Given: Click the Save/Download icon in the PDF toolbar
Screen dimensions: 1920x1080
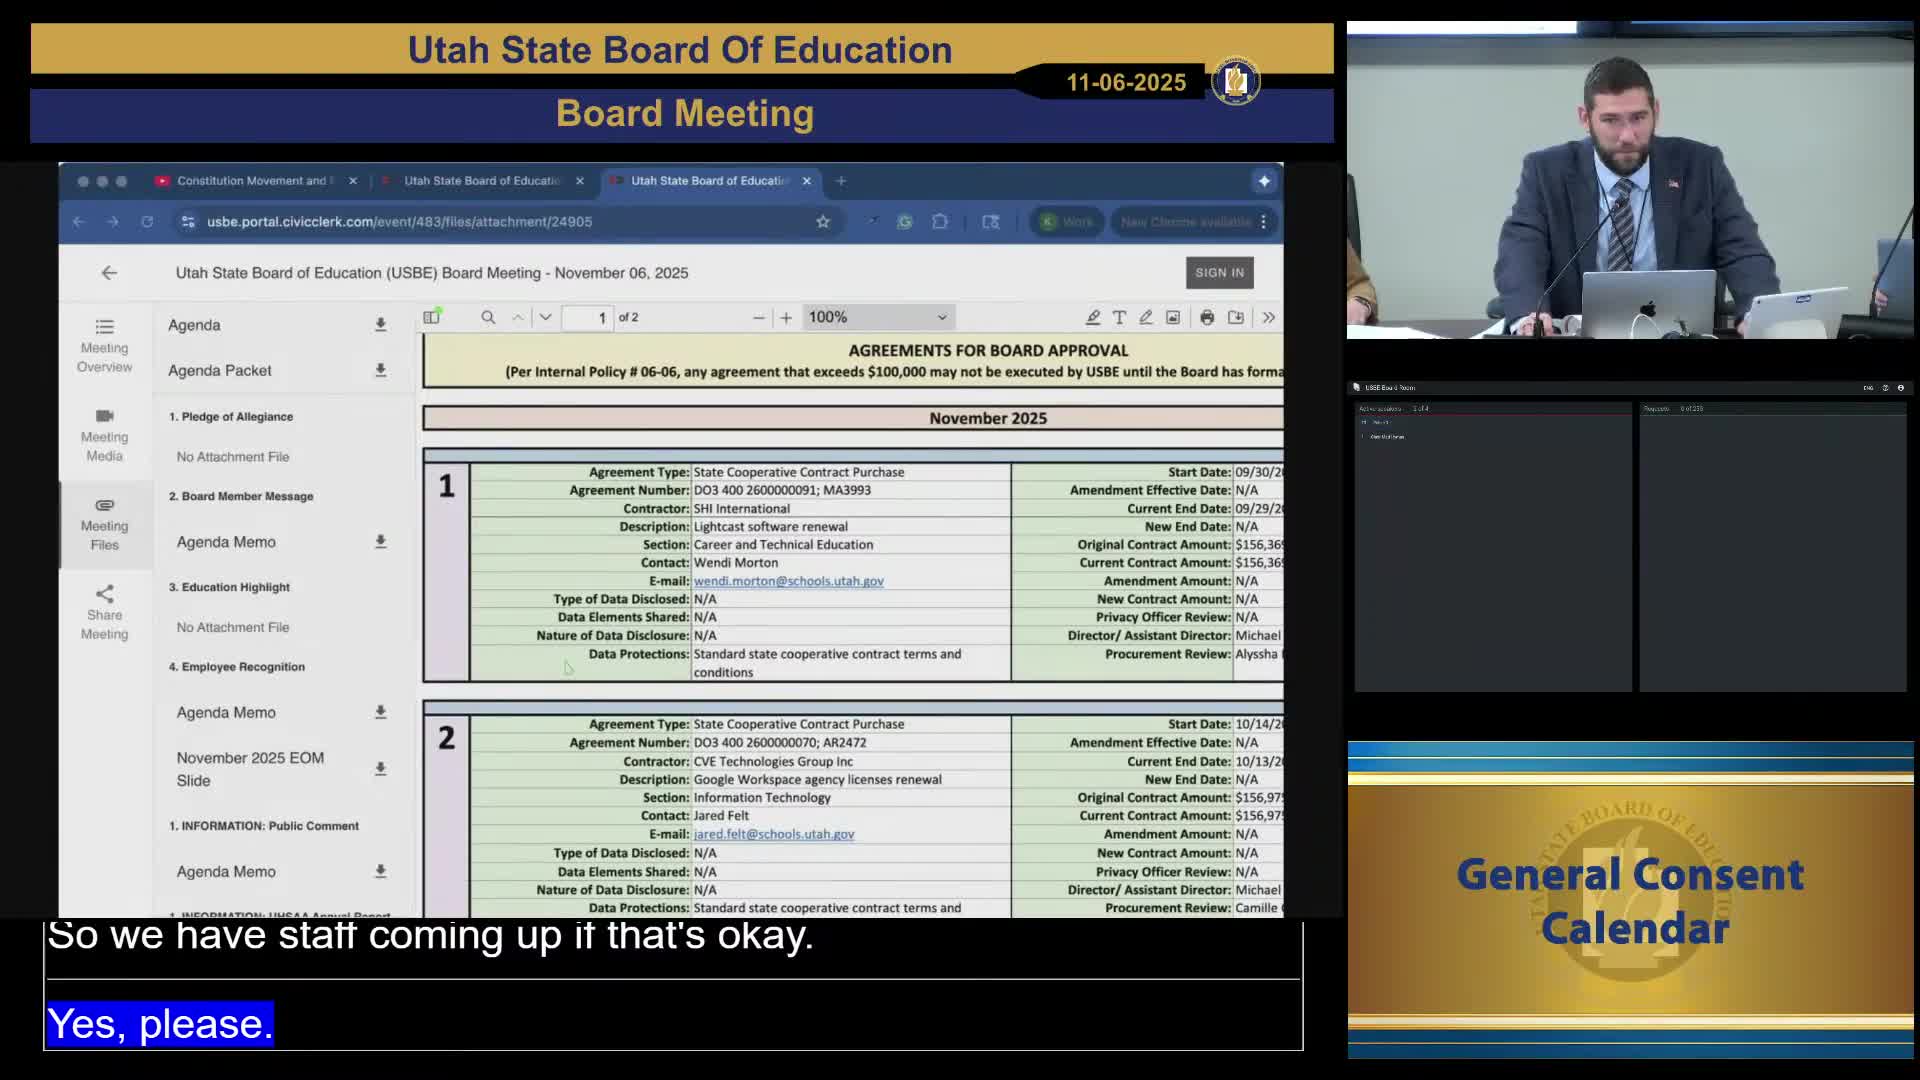Looking at the screenshot, I should pyautogui.click(x=1236, y=317).
